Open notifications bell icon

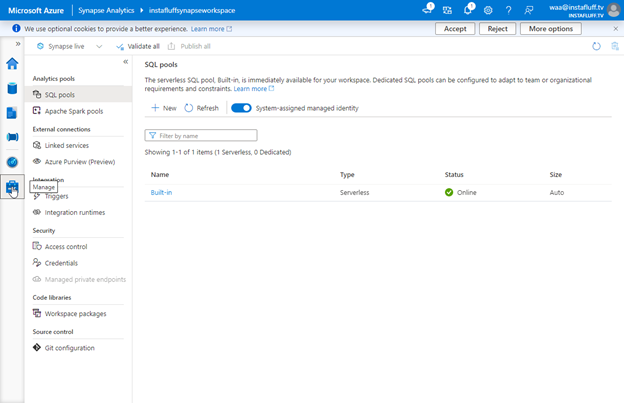tap(469, 9)
